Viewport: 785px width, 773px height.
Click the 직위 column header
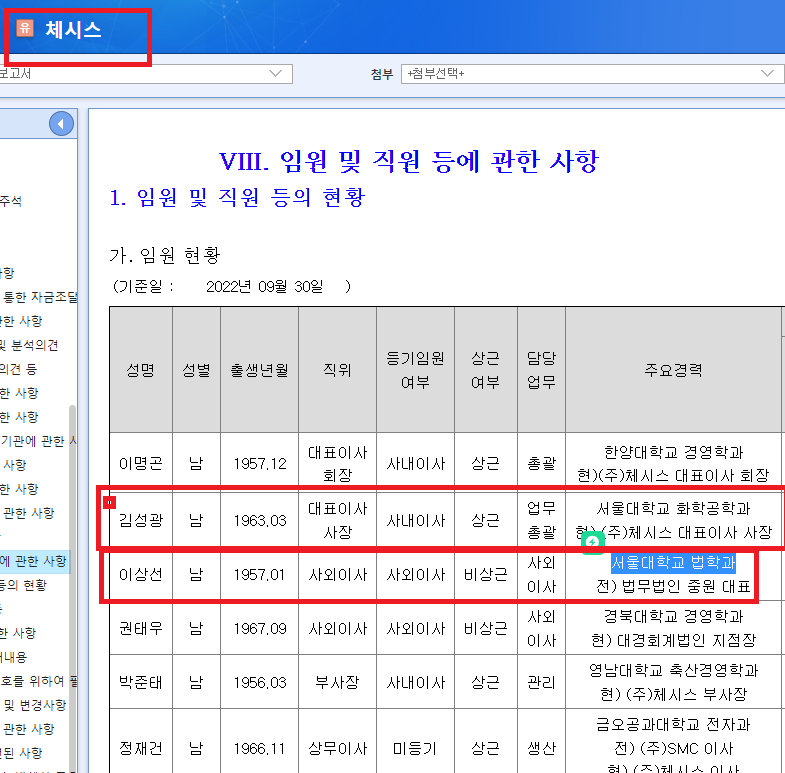click(x=337, y=369)
